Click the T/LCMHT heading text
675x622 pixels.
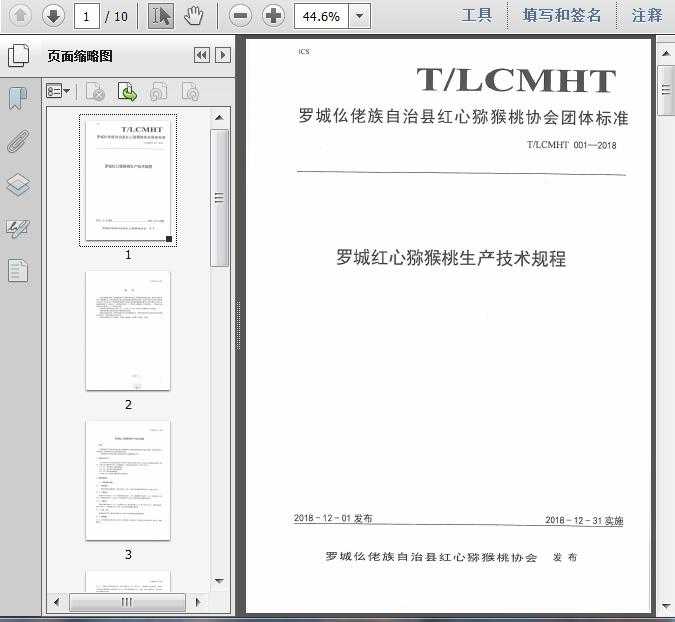point(516,80)
